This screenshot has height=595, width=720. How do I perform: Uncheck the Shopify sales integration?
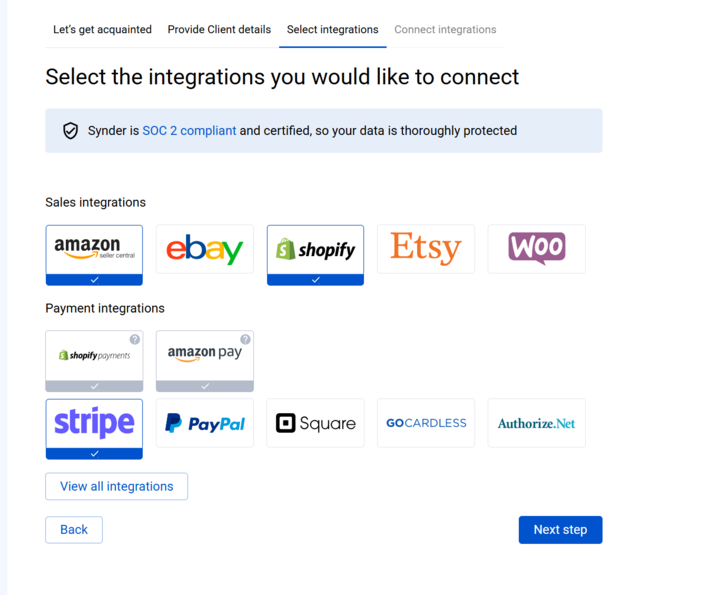pyautogui.click(x=315, y=254)
